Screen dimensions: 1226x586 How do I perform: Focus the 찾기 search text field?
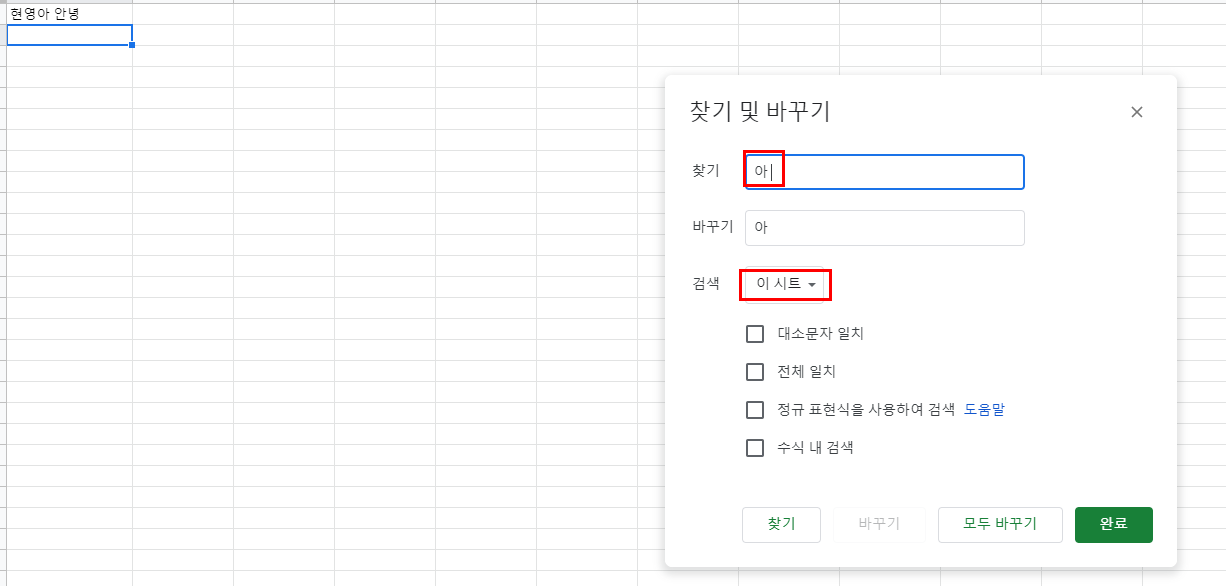885,172
